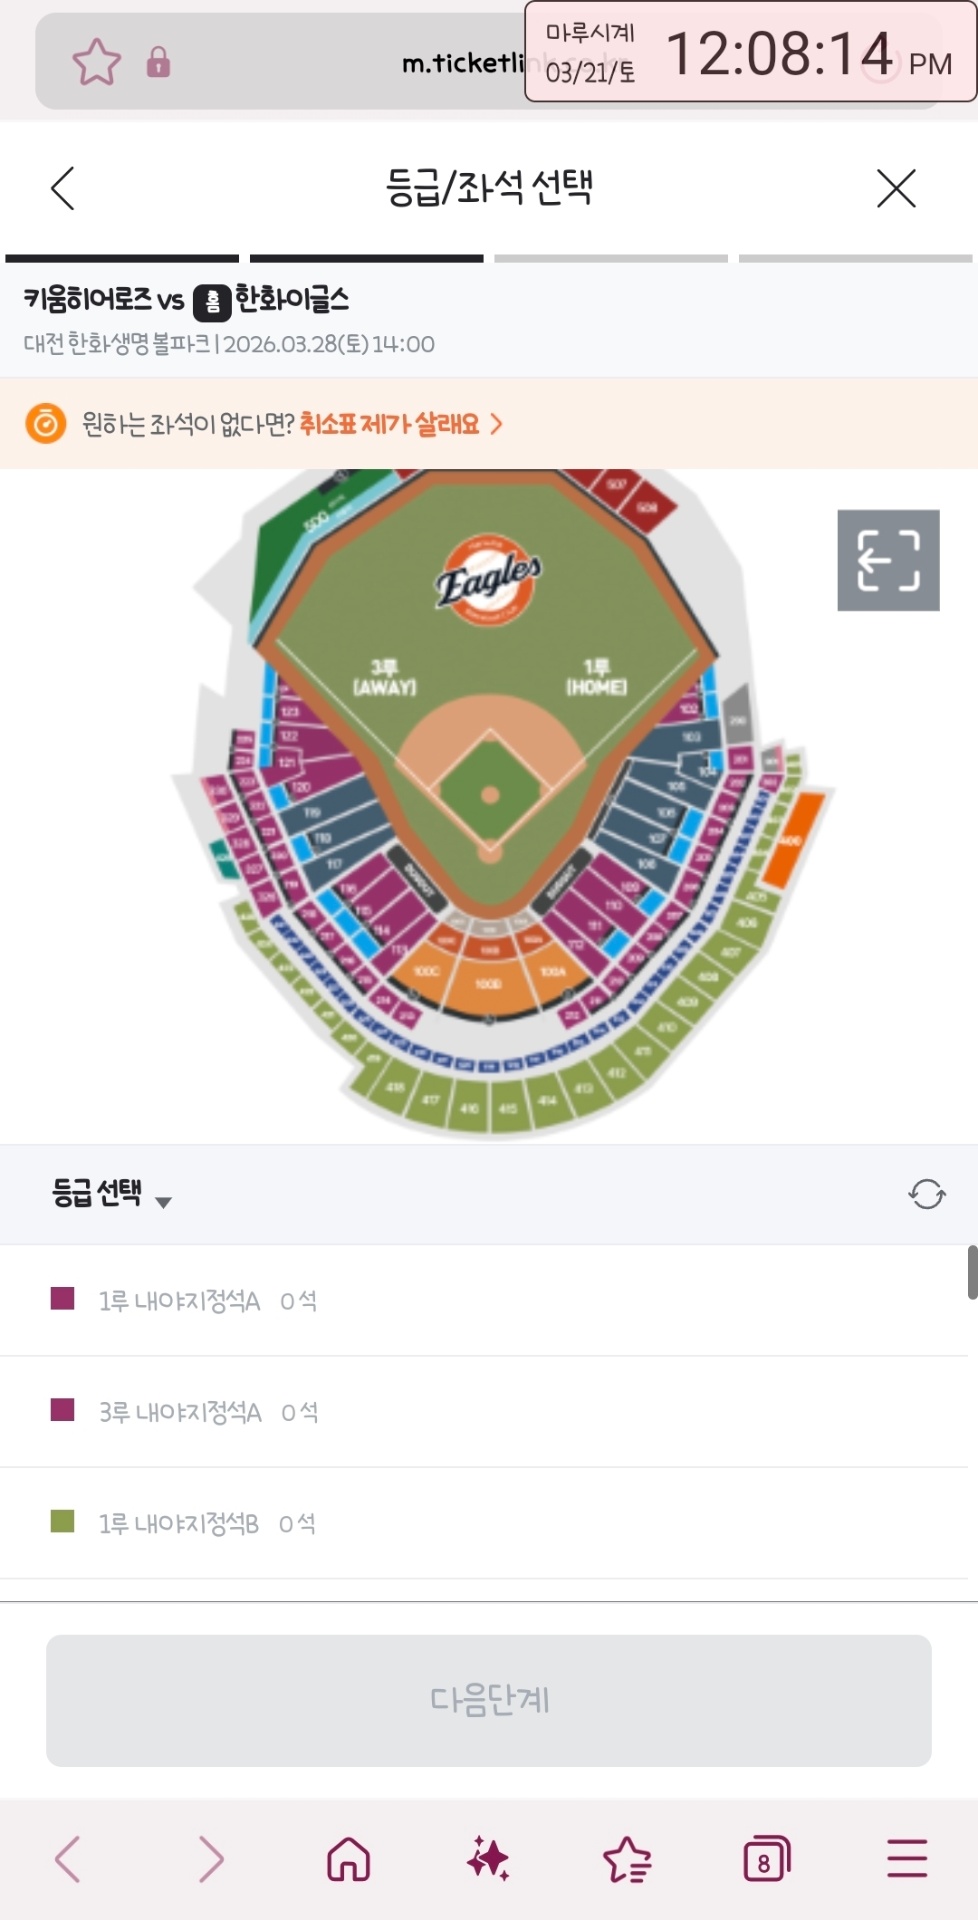The height and width of the screenshot is (1920, 978).
Task: Show the open browser tabs
Action: coord(766,1859)
